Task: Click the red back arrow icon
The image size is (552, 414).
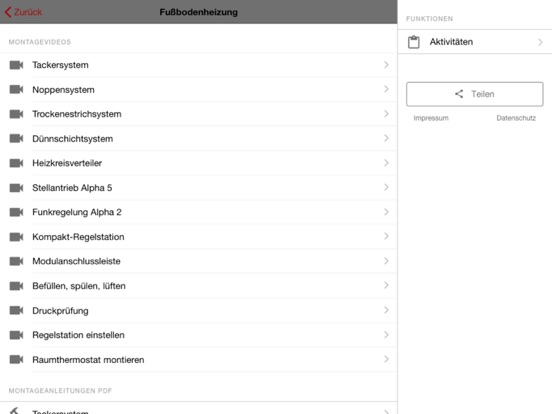Action: (8, 12)
